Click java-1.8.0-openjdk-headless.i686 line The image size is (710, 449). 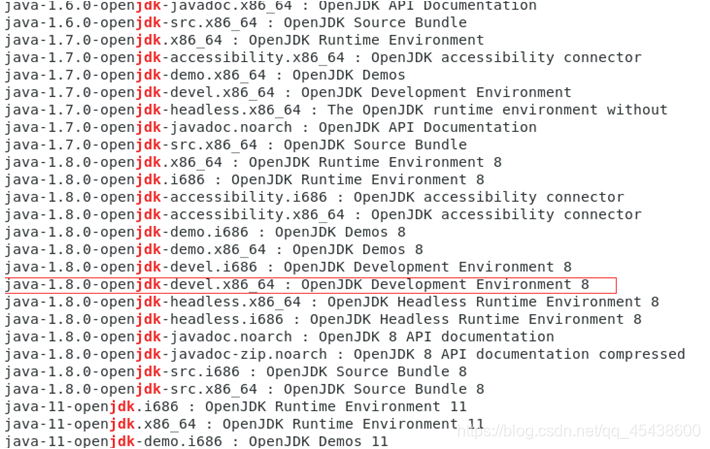(323, 320)
